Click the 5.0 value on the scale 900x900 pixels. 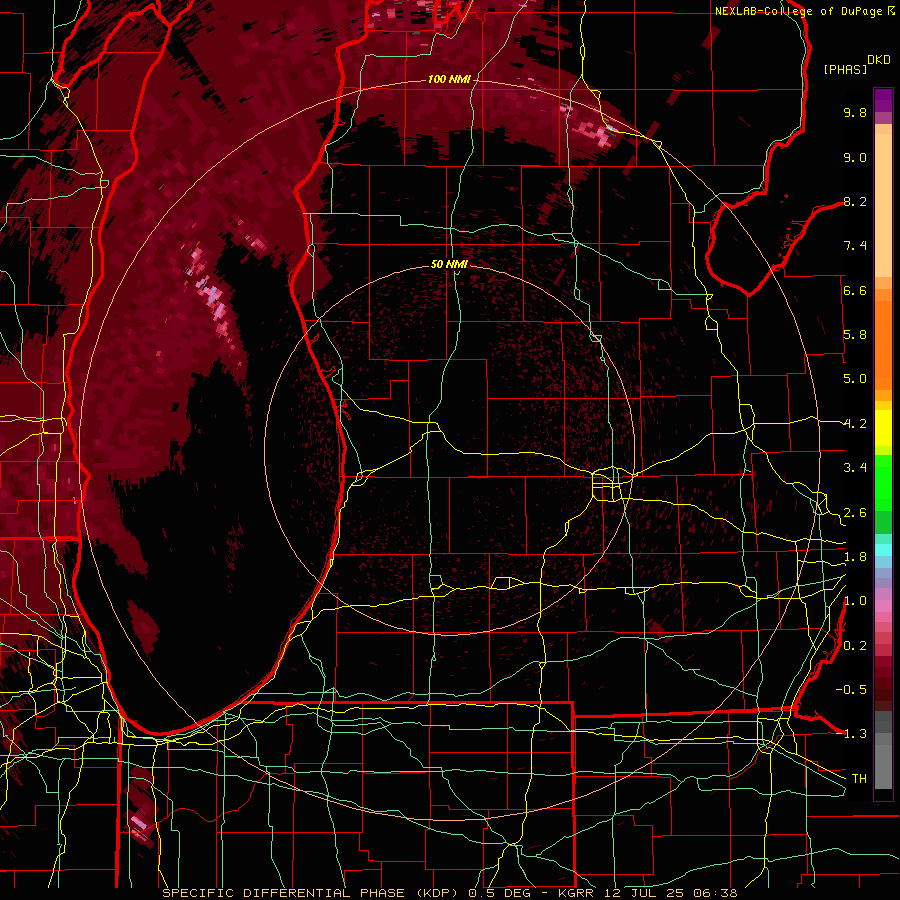[x=855, y=379]
